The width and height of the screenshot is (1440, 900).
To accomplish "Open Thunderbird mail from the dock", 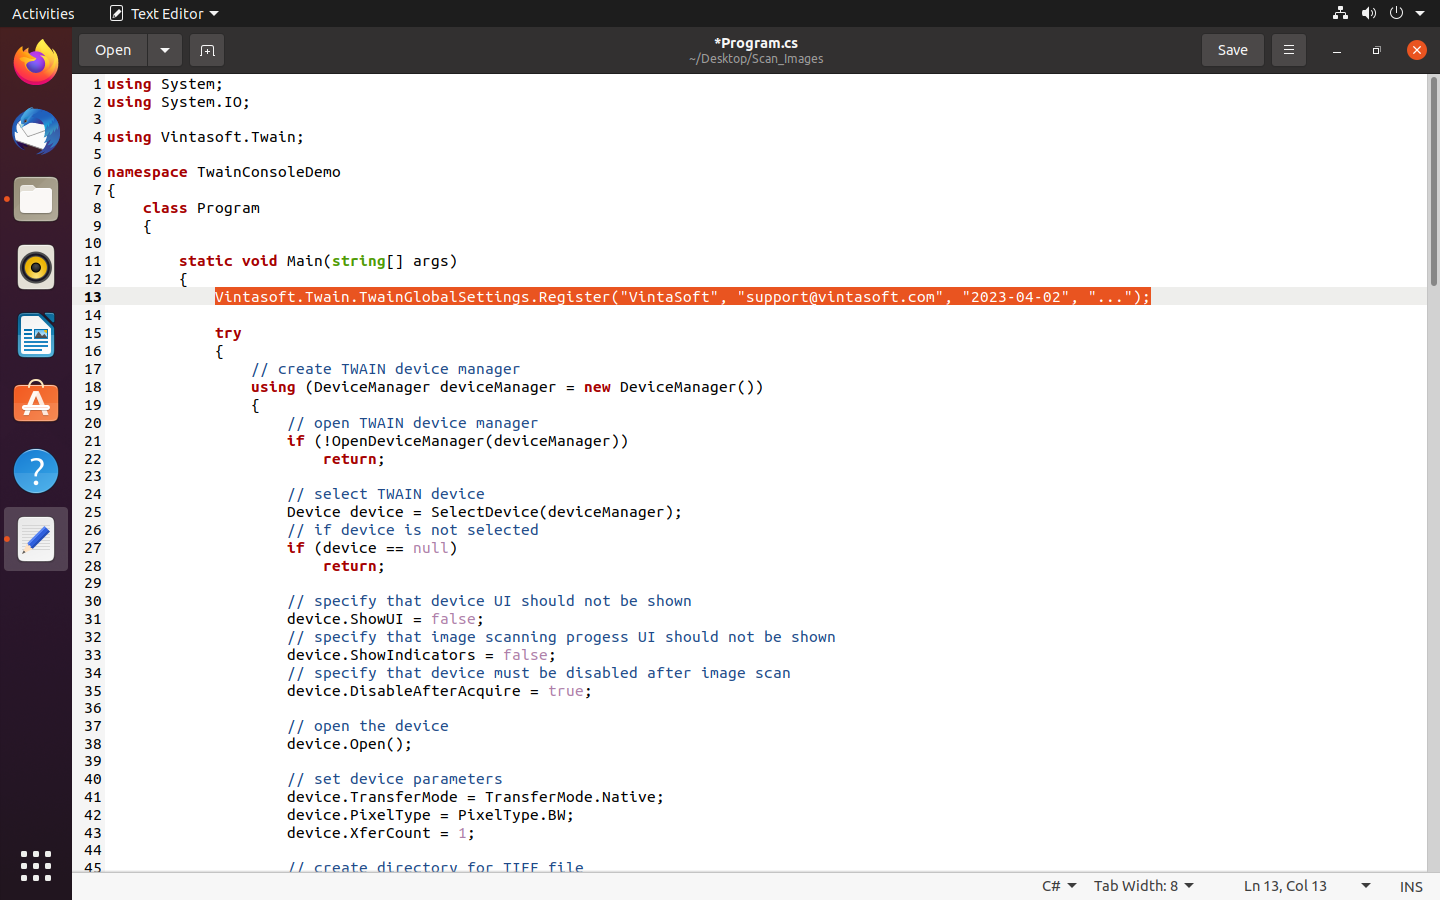I will (x=36, y=132).
